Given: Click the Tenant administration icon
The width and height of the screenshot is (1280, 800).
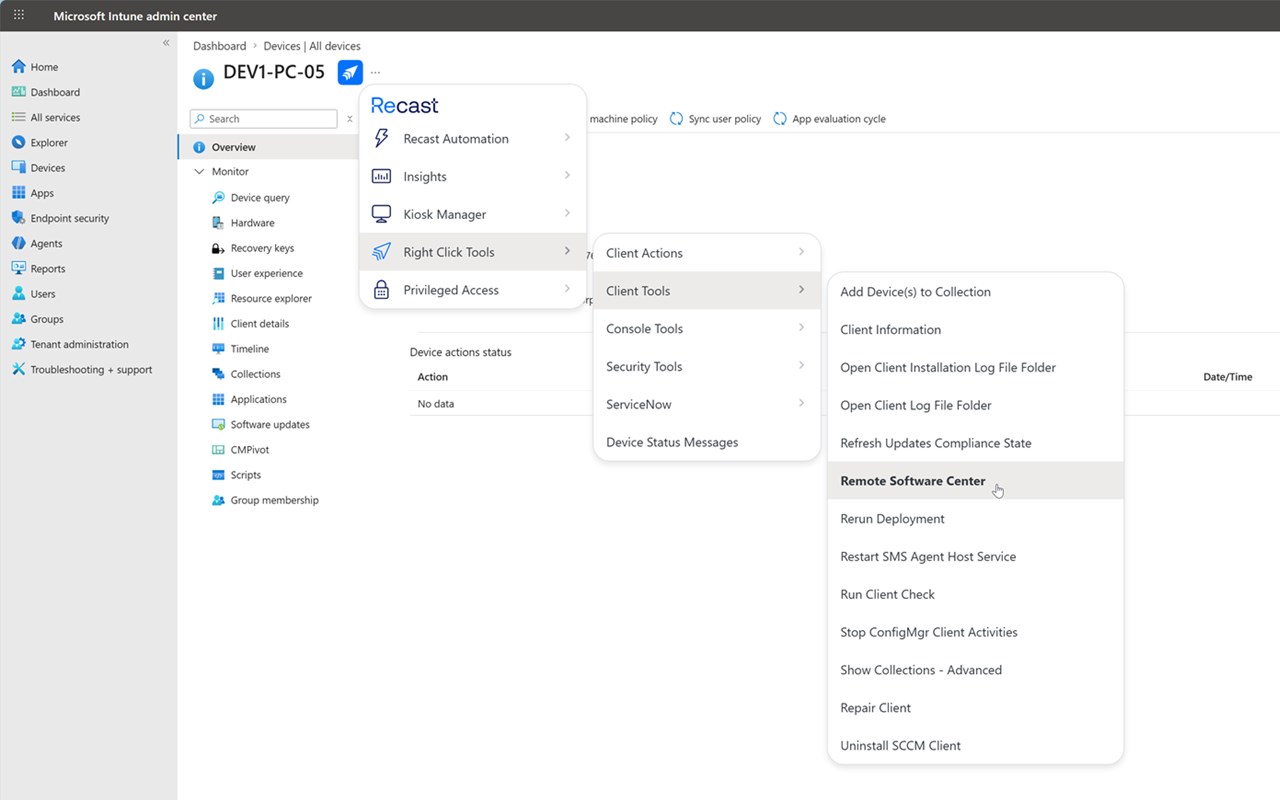Looking at the screenshot, I should point(18,344).
